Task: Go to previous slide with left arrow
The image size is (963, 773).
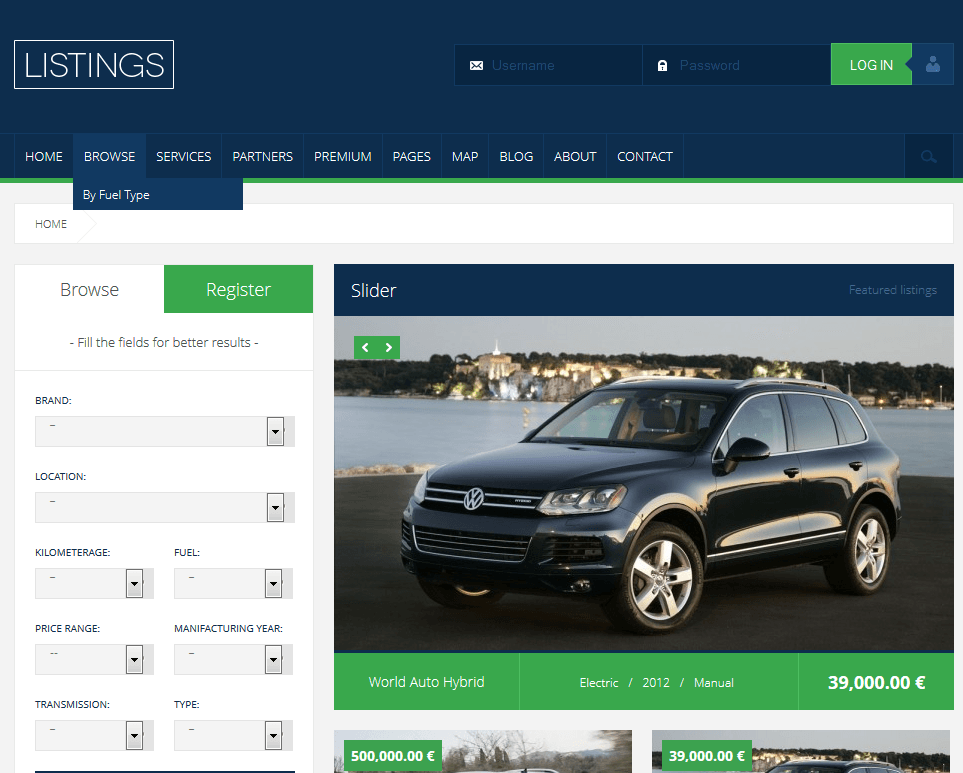Action: pos(365,348)
